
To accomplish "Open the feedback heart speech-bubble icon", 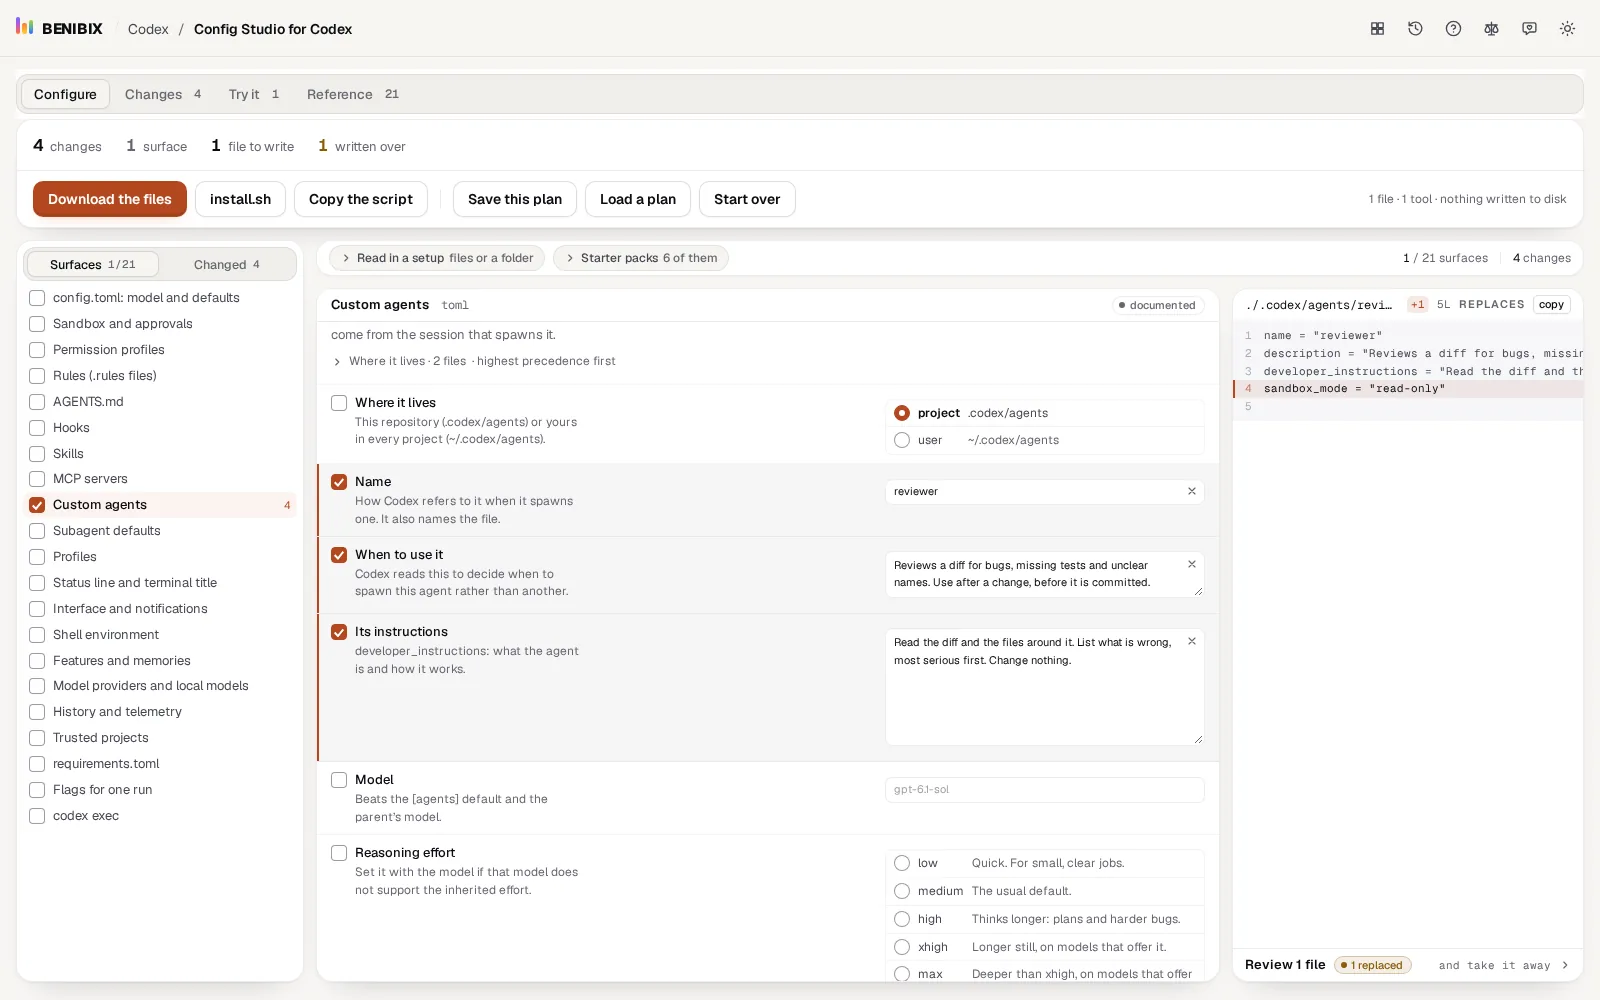I will (1529, 29).
